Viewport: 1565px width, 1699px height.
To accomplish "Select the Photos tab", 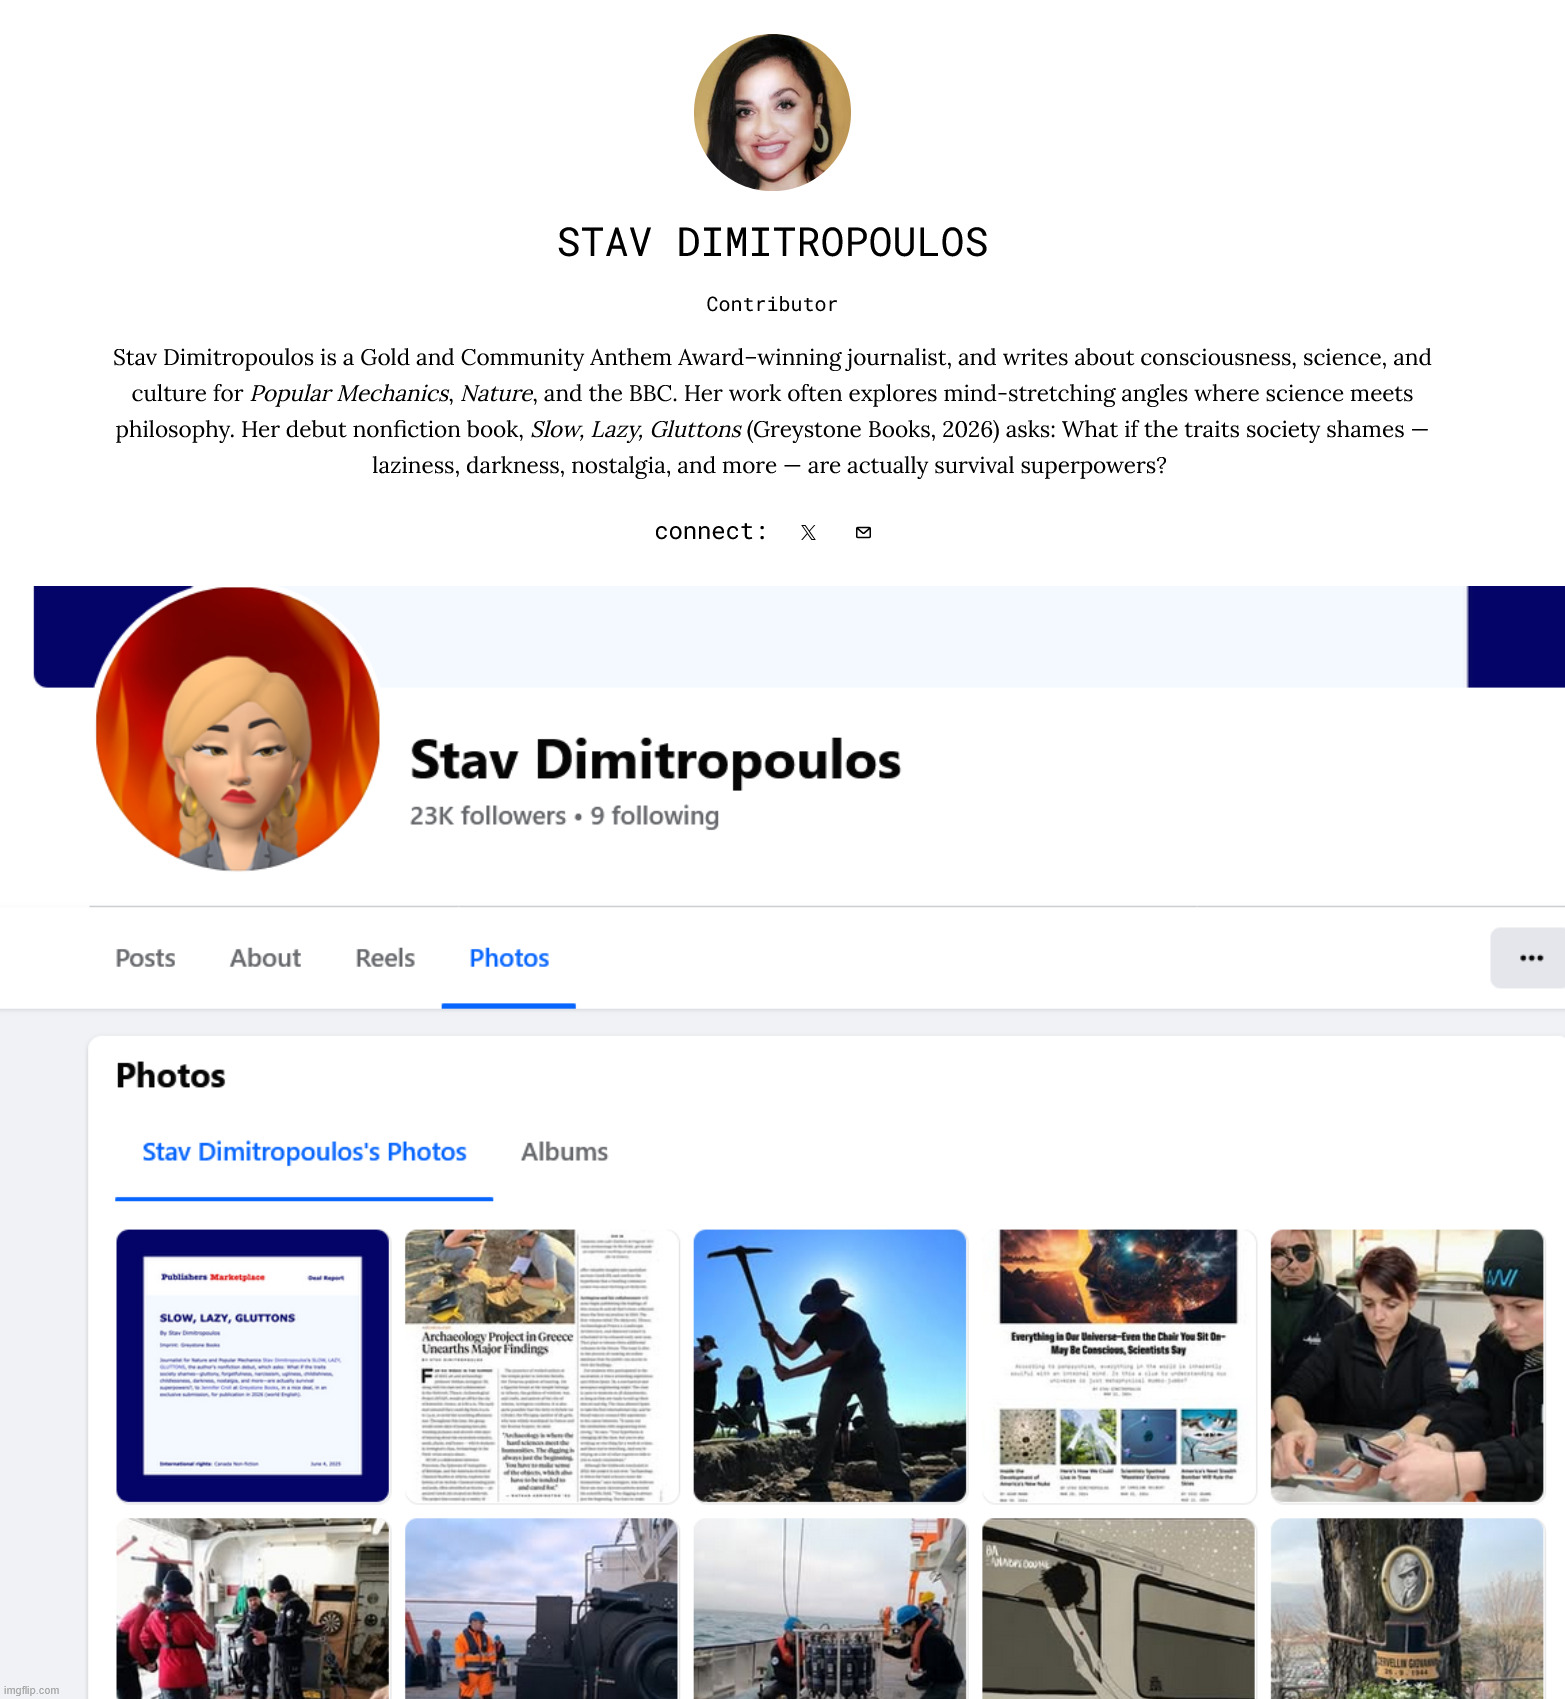I will click(x=509, y=958).
